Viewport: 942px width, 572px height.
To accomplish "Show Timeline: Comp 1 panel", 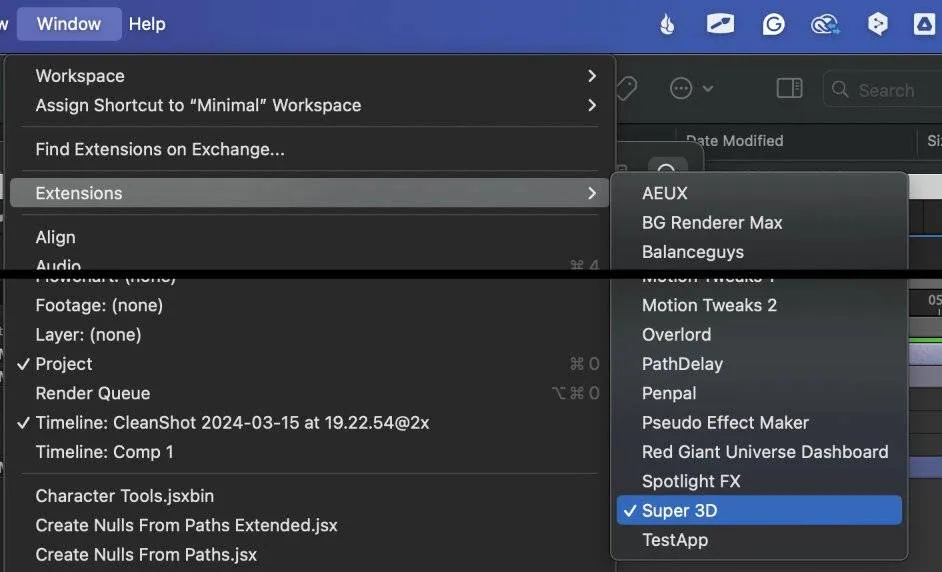I will [309, 452].
